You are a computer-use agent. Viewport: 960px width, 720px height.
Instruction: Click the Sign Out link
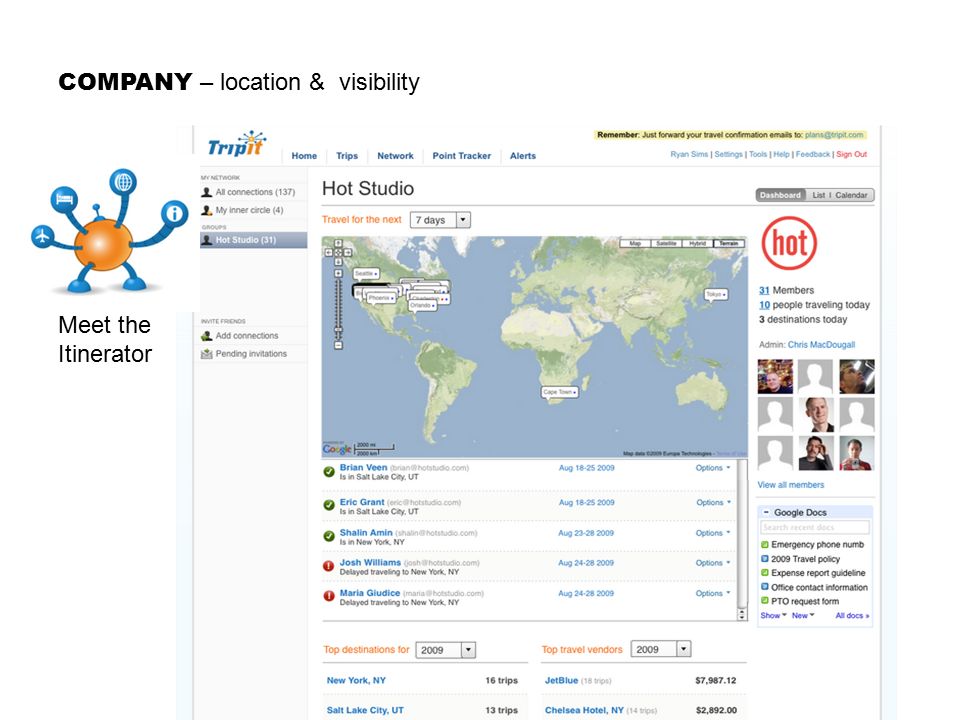852,154
